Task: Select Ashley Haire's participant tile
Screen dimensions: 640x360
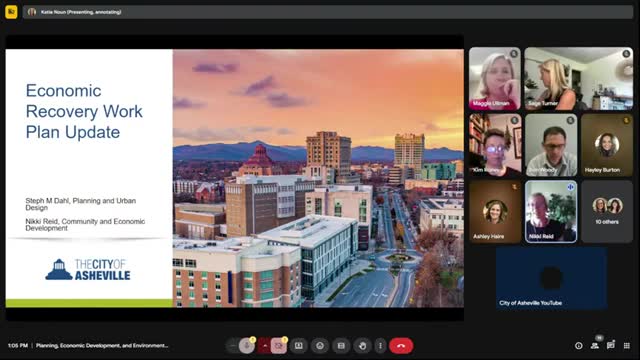Action: [x=495, y=211]
